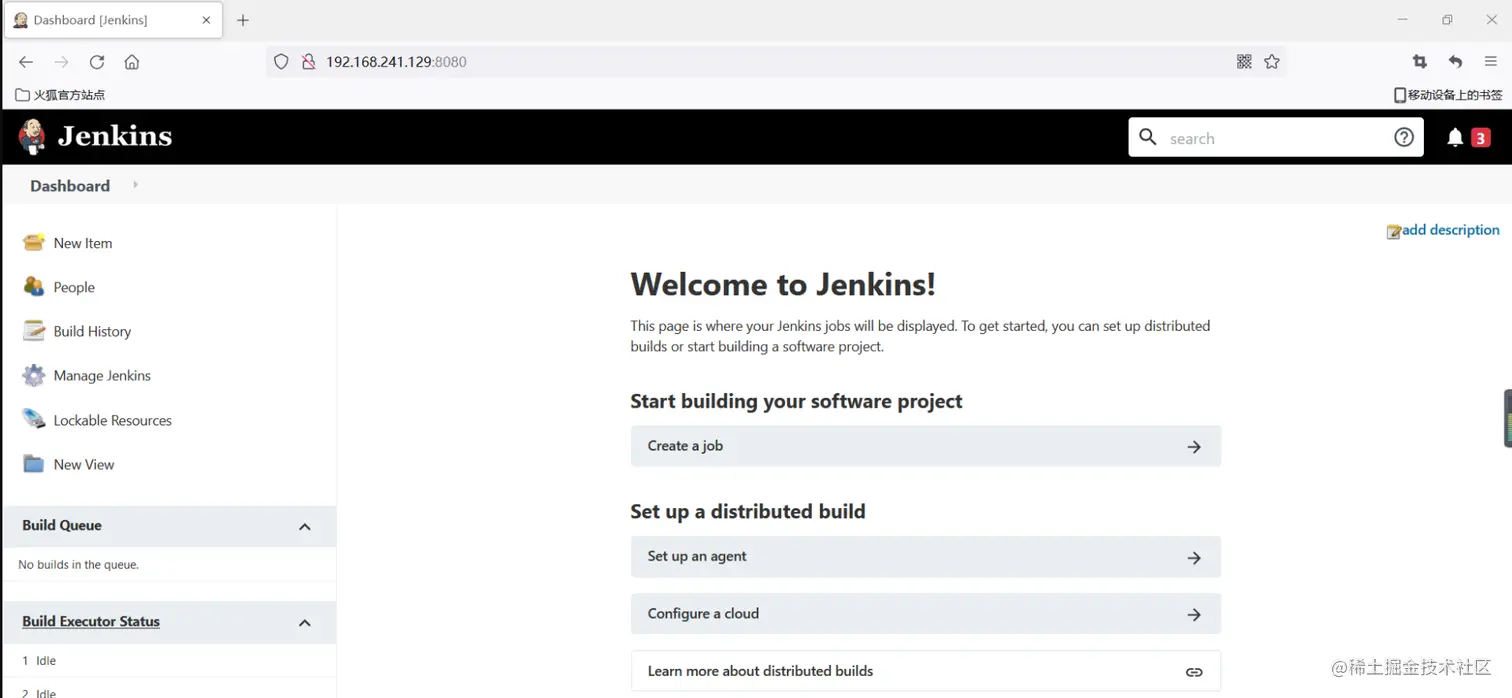Click the New View folder icon
Screen dimensions: 1512x698
[34, 464]
